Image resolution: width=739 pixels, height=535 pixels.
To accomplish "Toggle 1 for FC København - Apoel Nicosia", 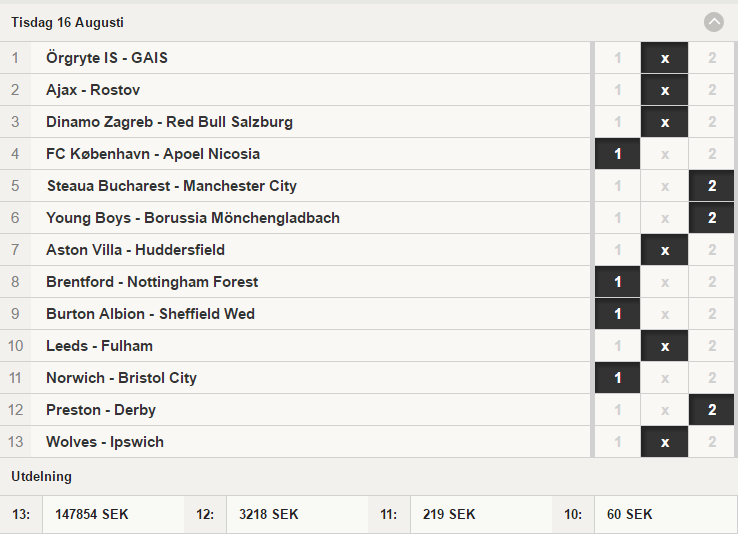I will coord(617,154).
